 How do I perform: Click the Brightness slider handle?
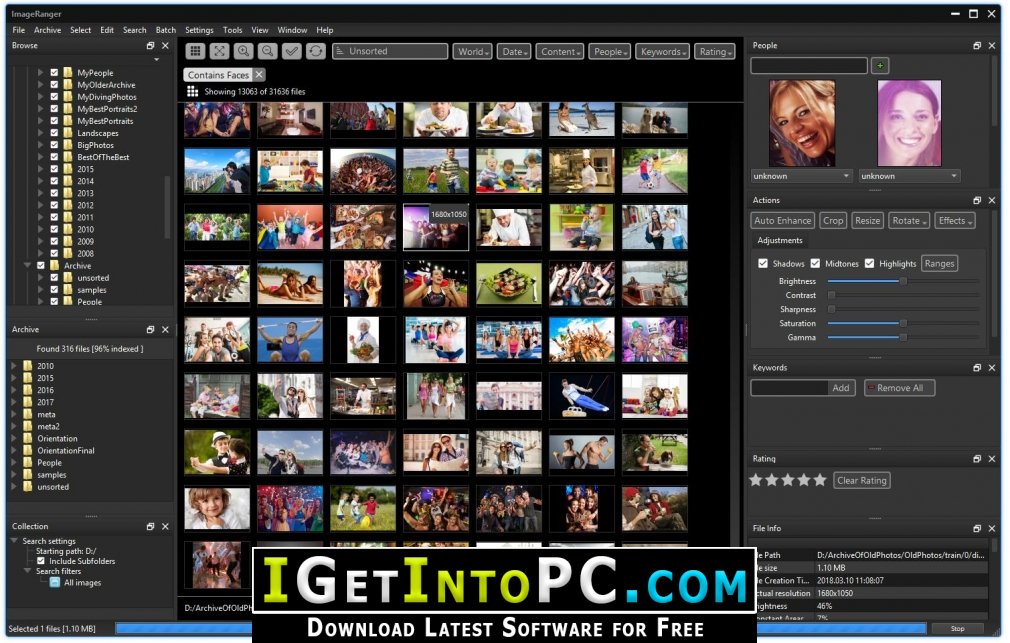click(x=903, y=281)
